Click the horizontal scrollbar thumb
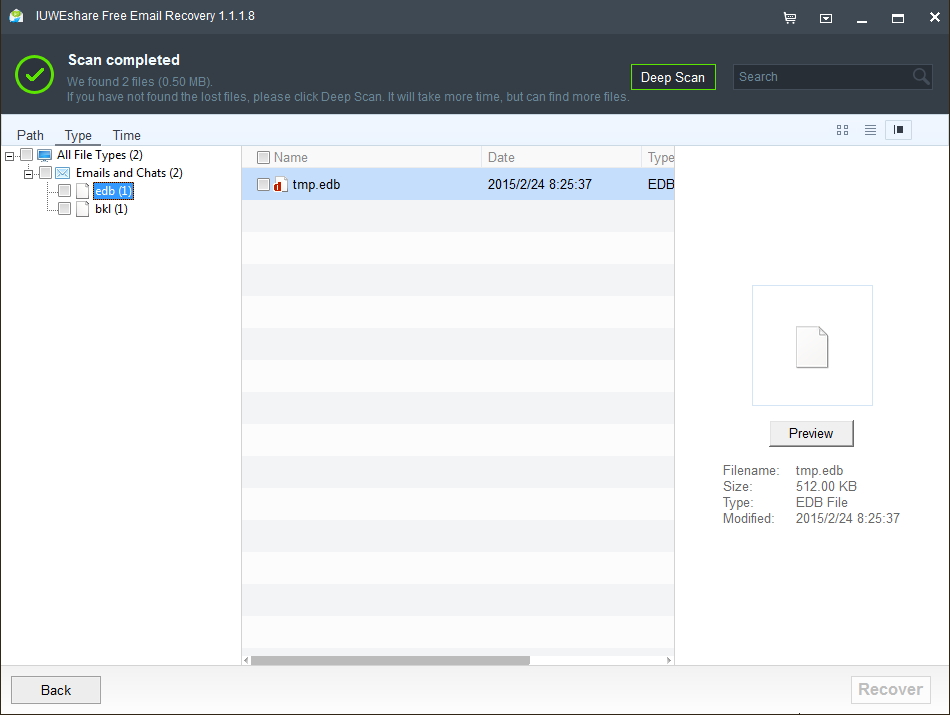The height and width of the screenshot is (715, 950). click(390, 660)
